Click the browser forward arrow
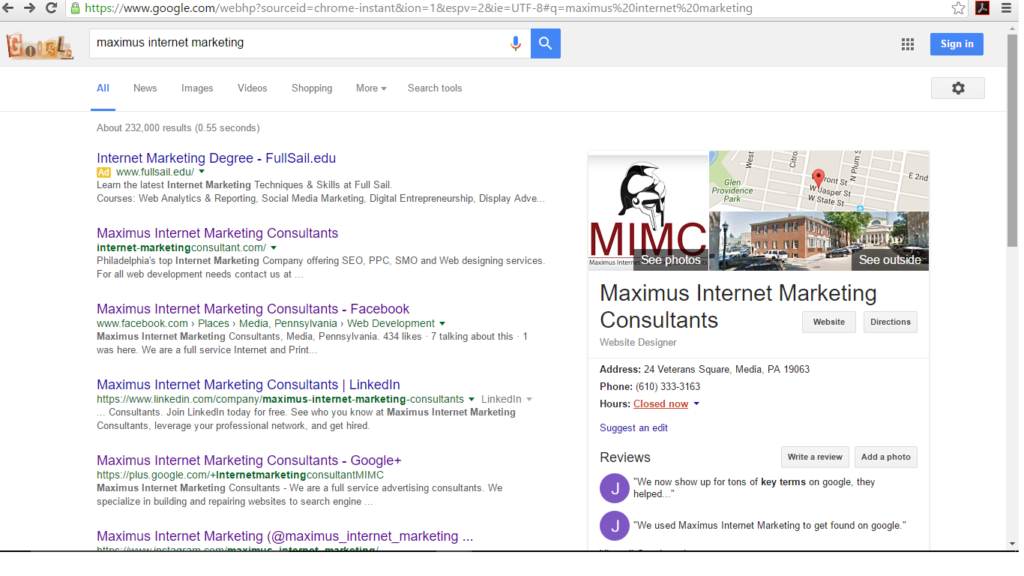This screenshot has height=576, width=1024. point(29,8)
